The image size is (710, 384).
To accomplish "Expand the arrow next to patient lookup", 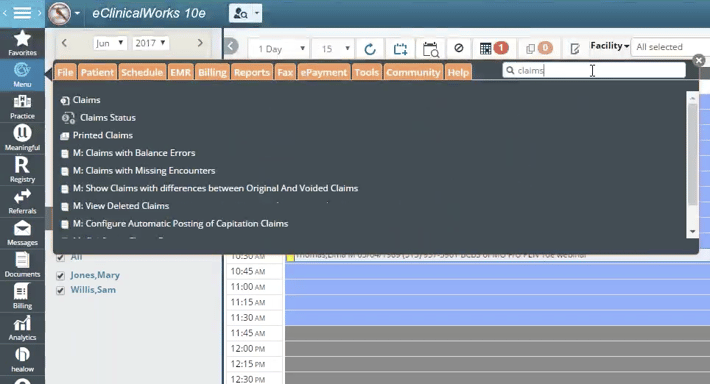I will click(257, 13).
